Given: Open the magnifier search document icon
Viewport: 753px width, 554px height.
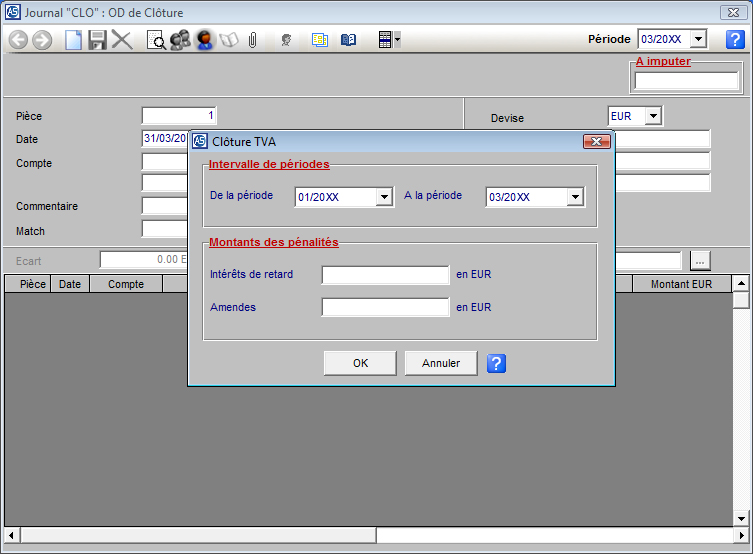Looking at the screenshot, I should [156, 40].
